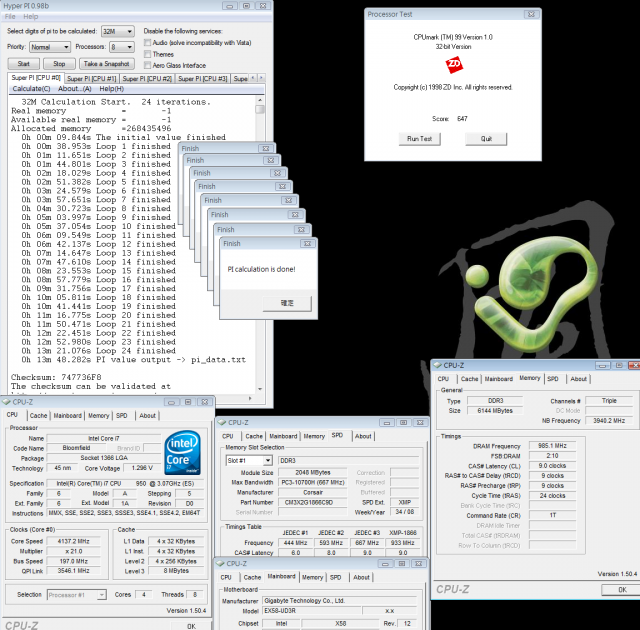Viewport: 640px width, 630px height.
Task: Switch to Super PI [CPU #2] tab
Action: tap(147, 79)
